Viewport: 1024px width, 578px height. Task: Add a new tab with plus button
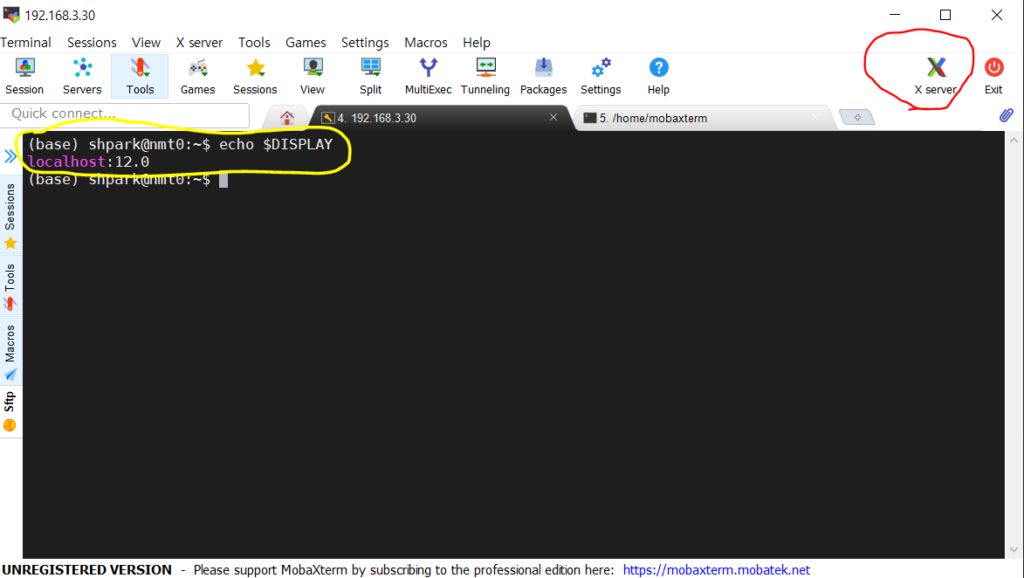[x=857, y=118]
